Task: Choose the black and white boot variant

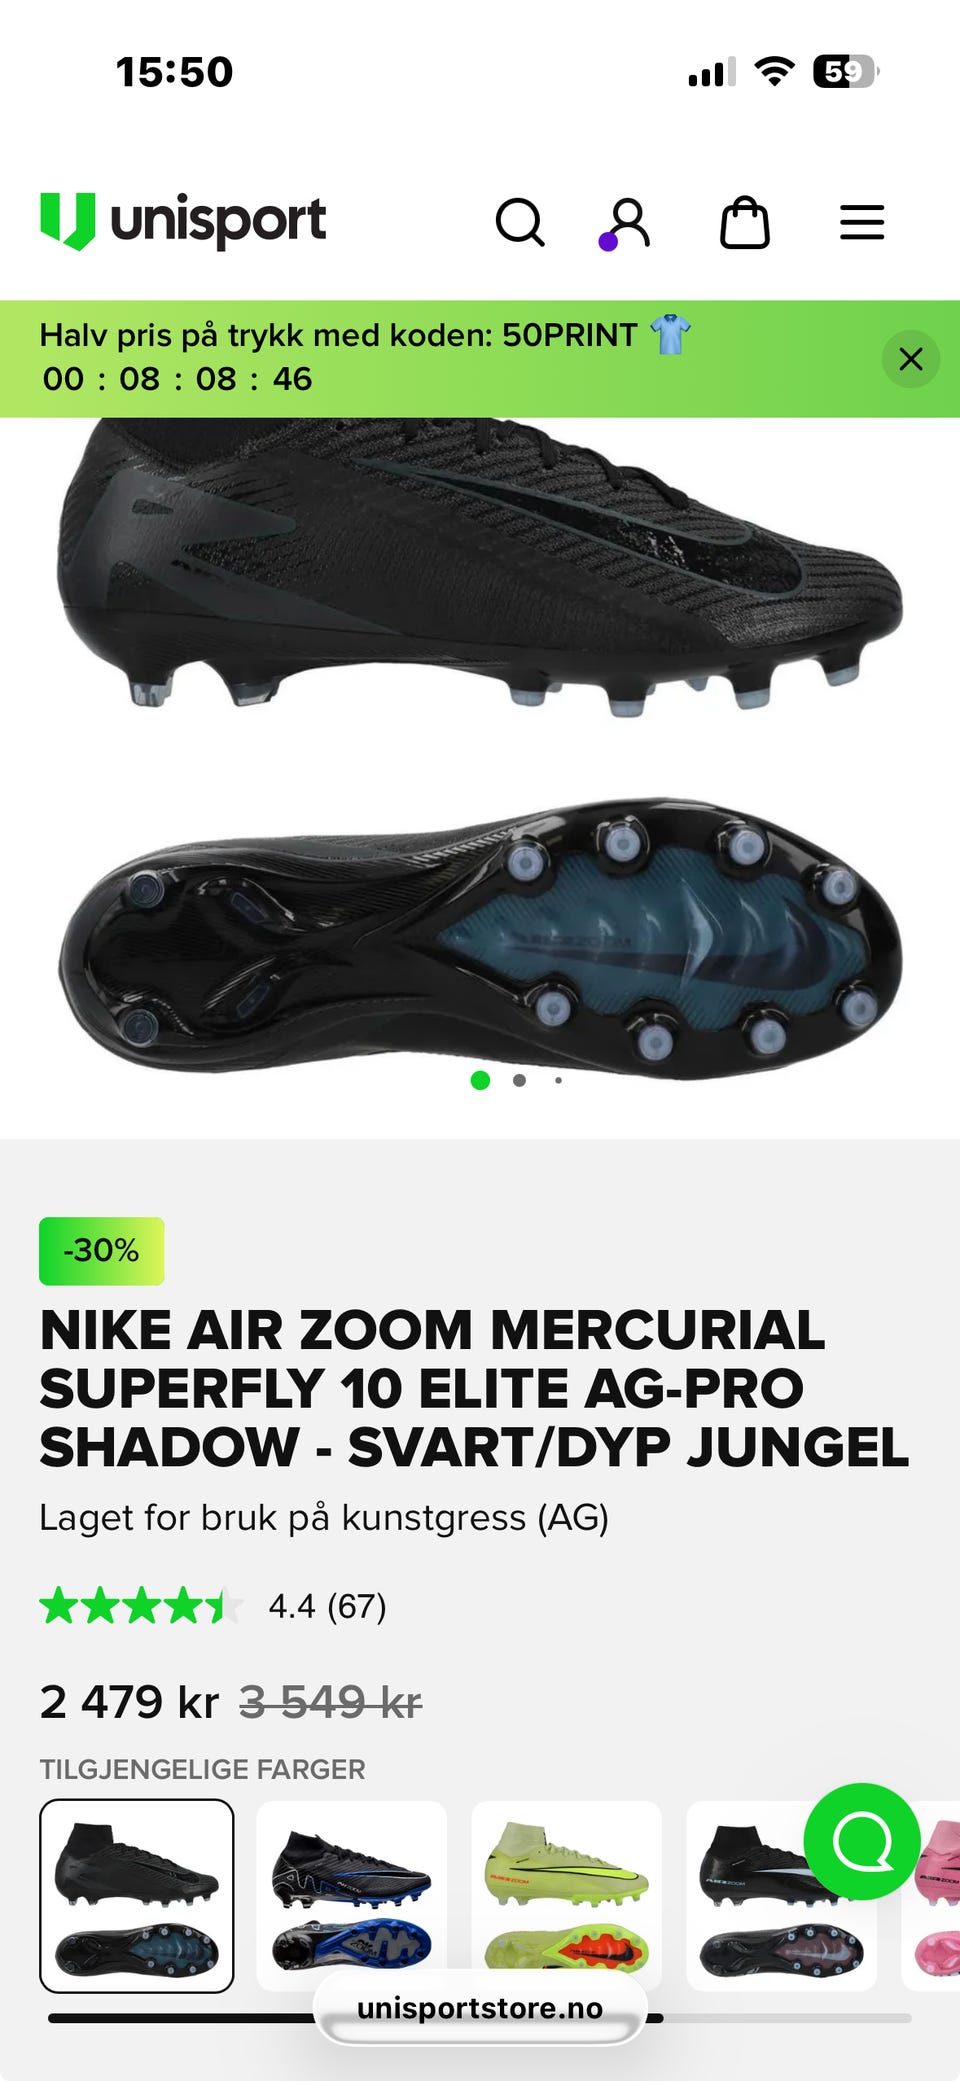Action: 782,1896
